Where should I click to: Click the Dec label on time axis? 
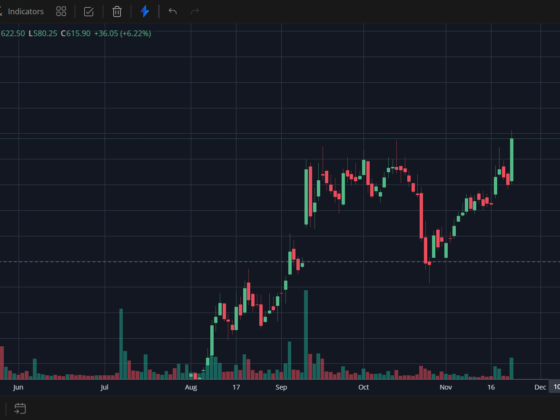click(x=540, y=388)
